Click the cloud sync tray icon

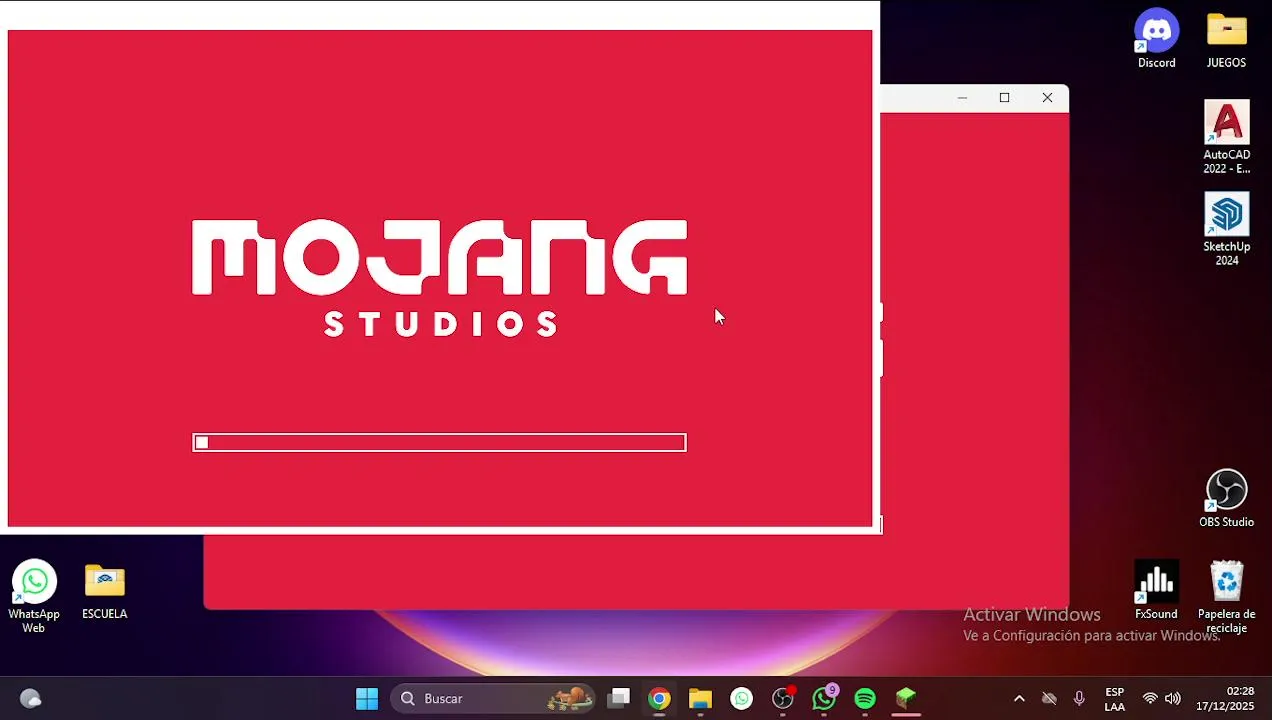tap(1049, 699)
